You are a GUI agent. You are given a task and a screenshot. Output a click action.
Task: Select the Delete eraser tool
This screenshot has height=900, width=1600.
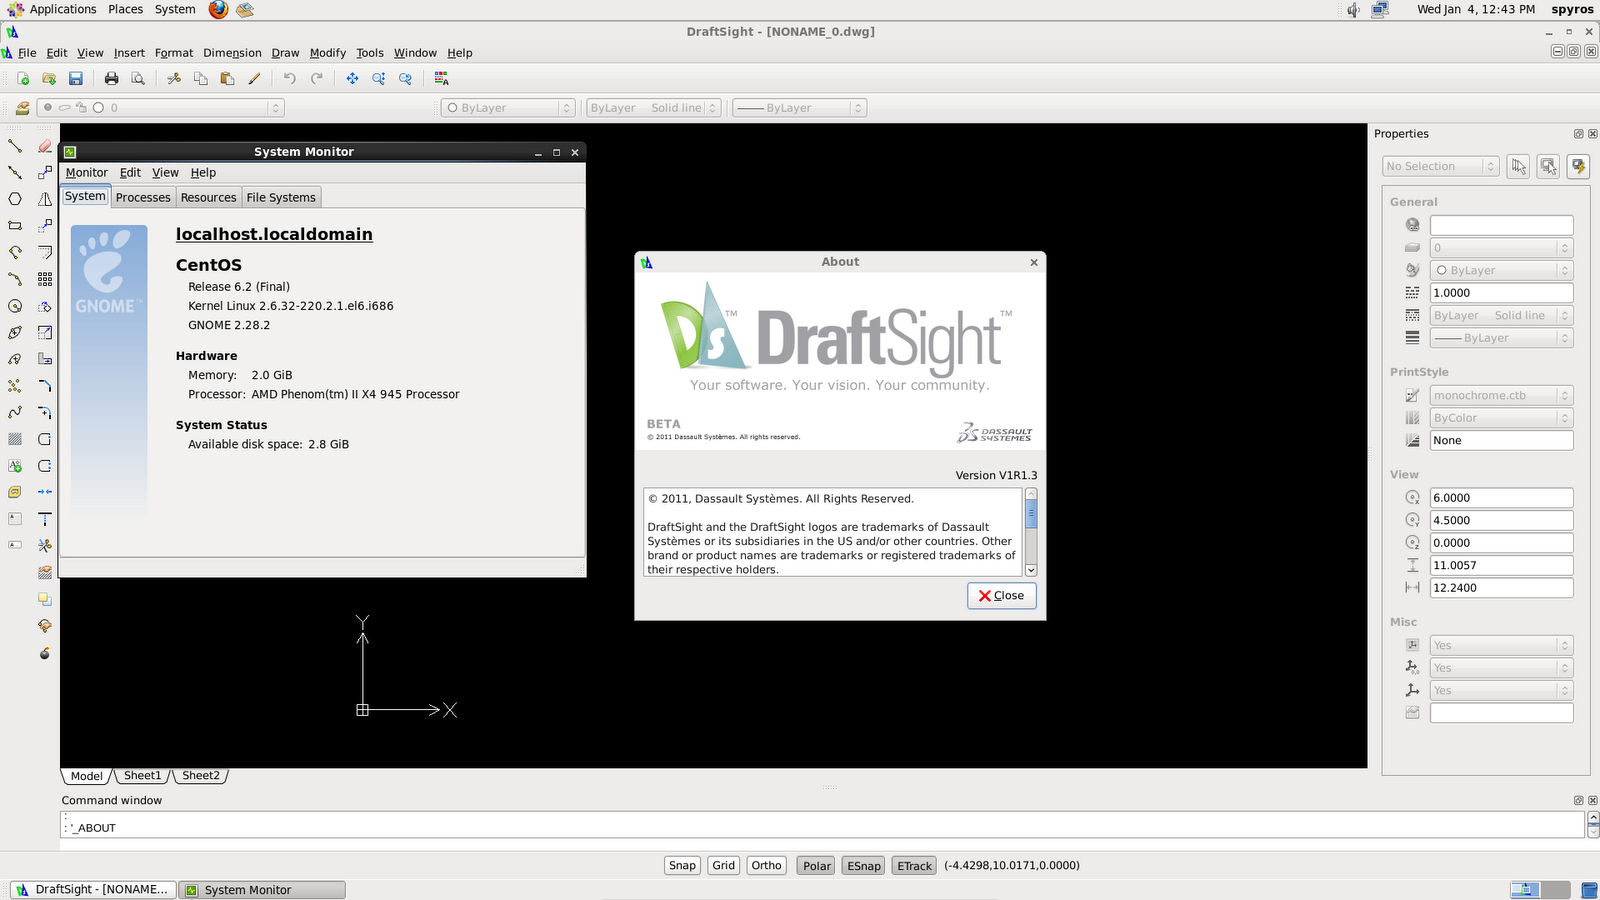click(45, 146)
